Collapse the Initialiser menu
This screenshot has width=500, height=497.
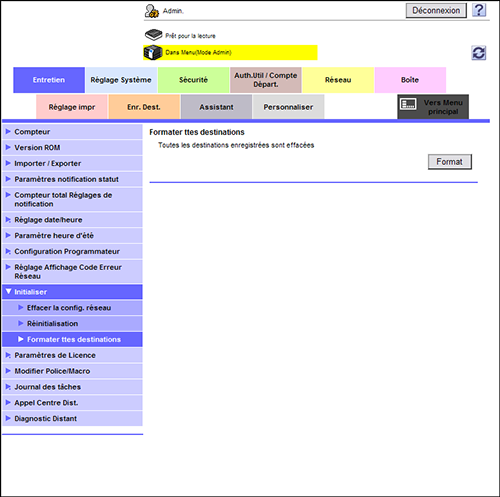tap(72, 292)
